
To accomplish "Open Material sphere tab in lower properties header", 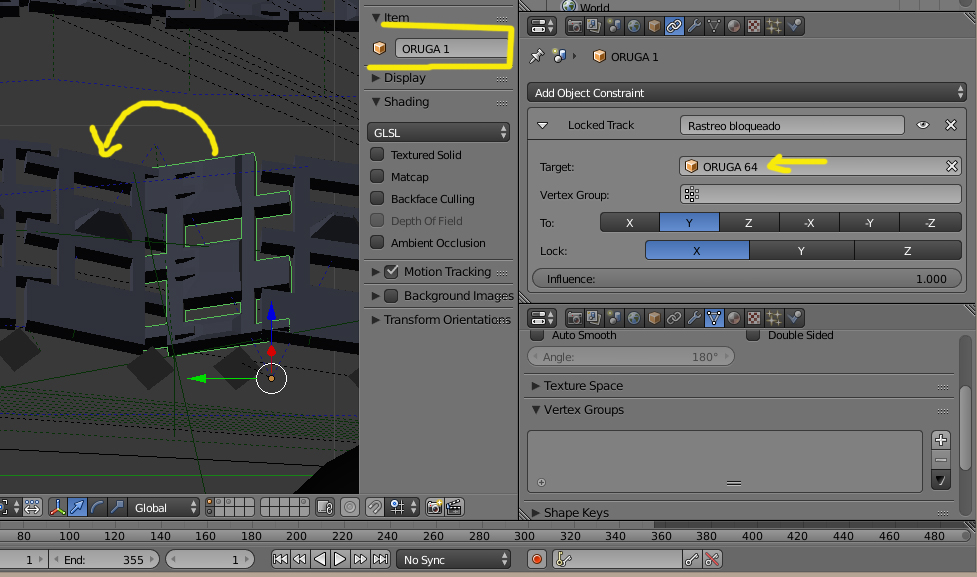I will (x=733, y=318).
